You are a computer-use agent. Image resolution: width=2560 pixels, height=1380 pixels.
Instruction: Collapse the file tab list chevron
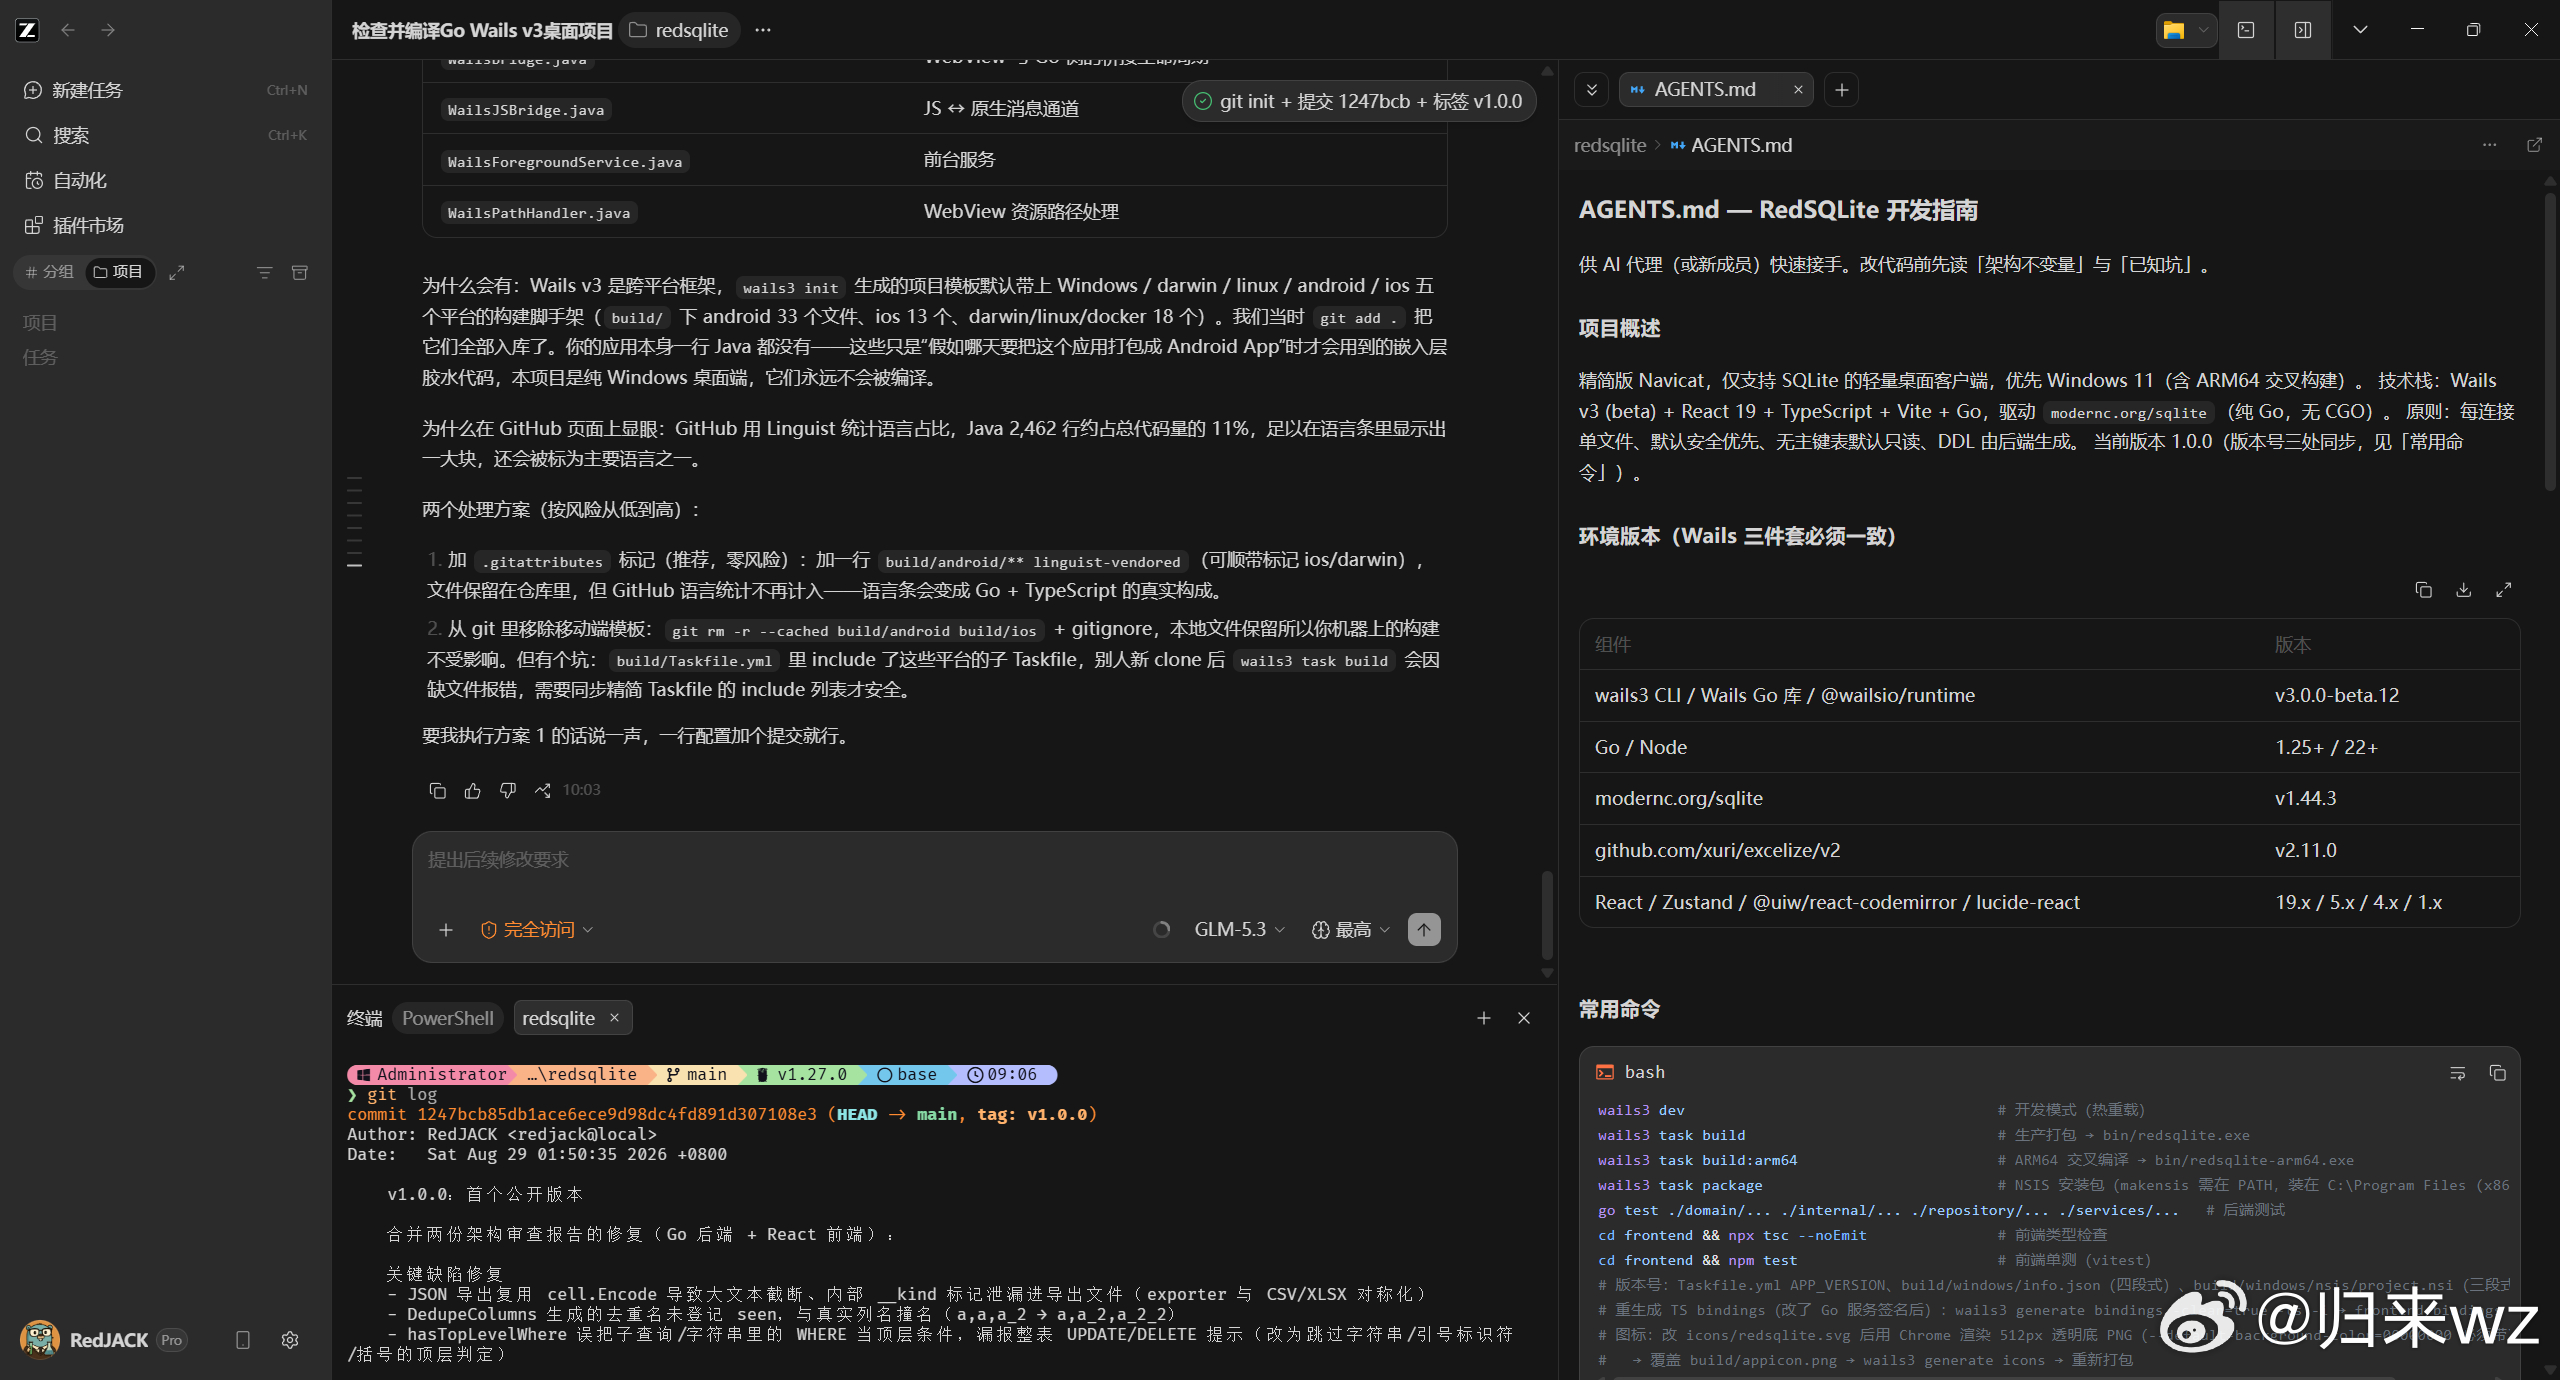point(1591,90)
